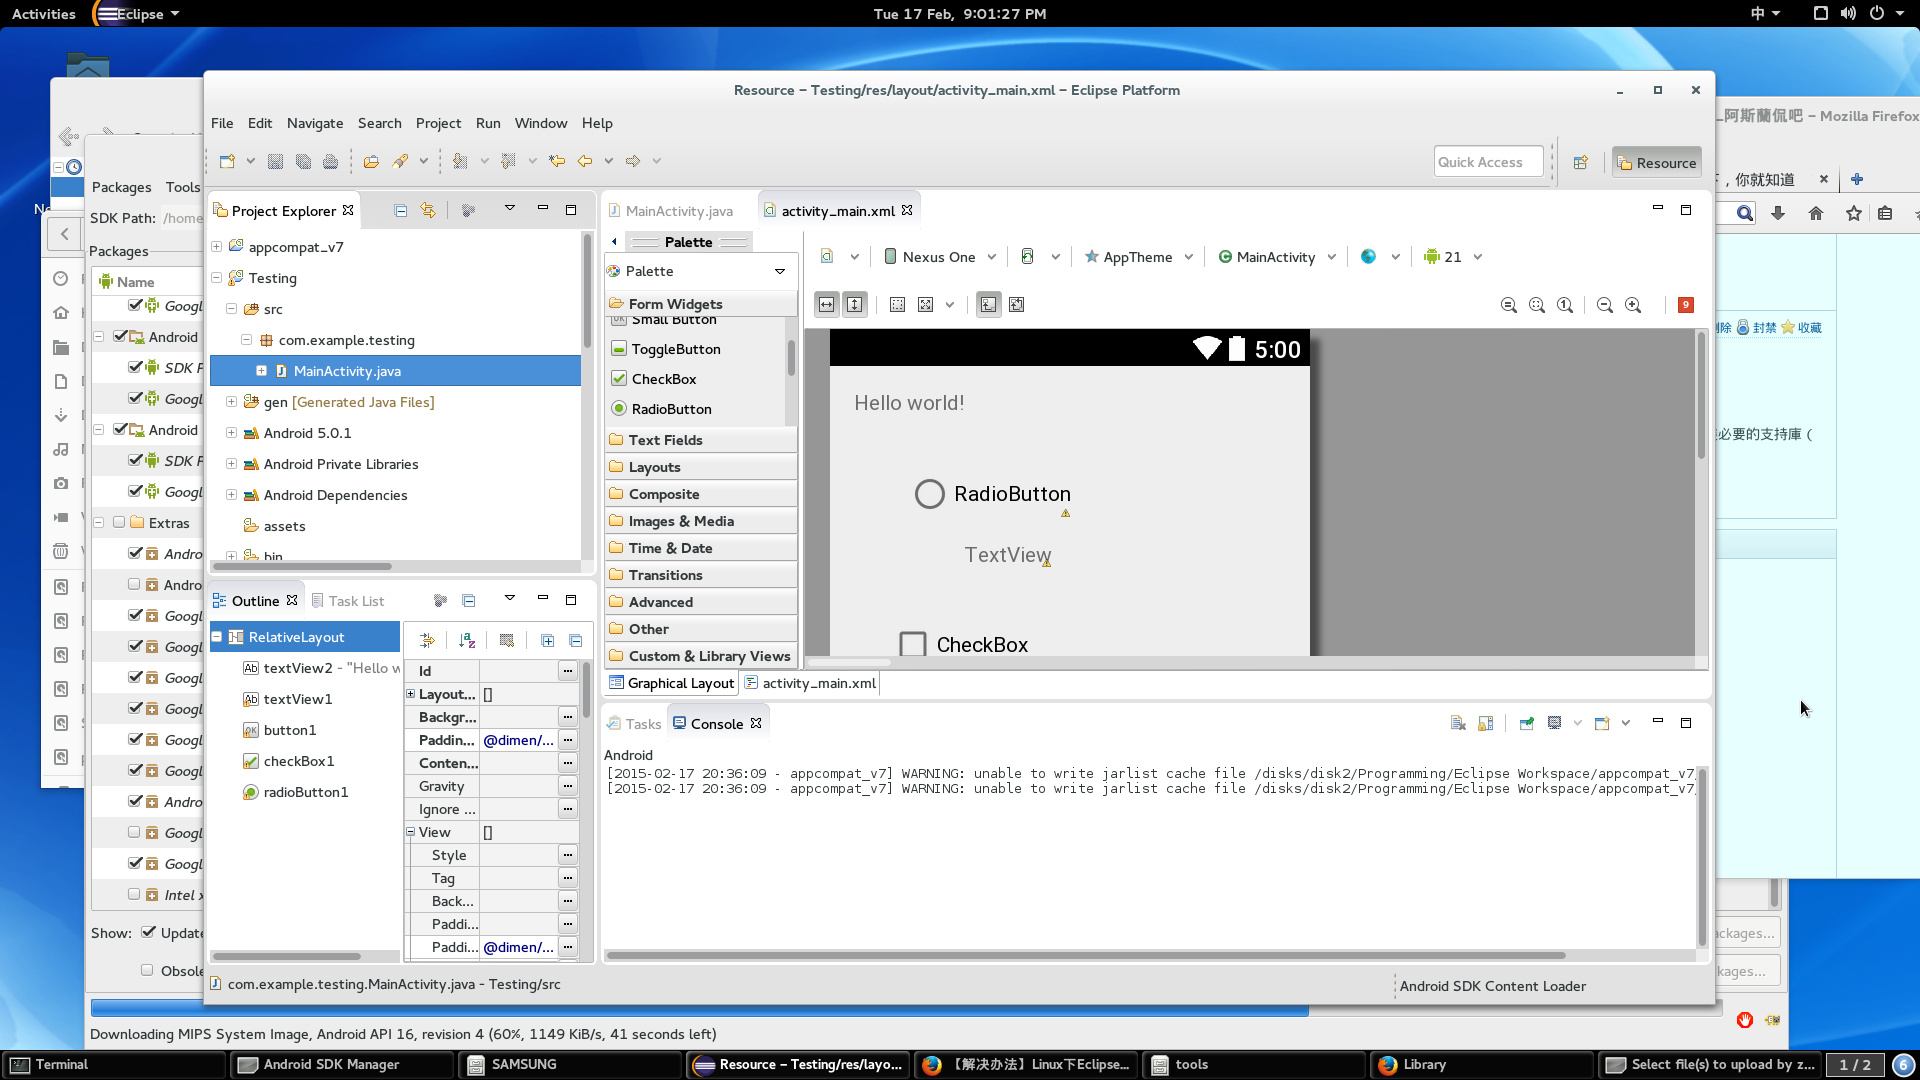1920x1080 pixels.
Task: Go to last edit location
Action: [x=557, y=161]
